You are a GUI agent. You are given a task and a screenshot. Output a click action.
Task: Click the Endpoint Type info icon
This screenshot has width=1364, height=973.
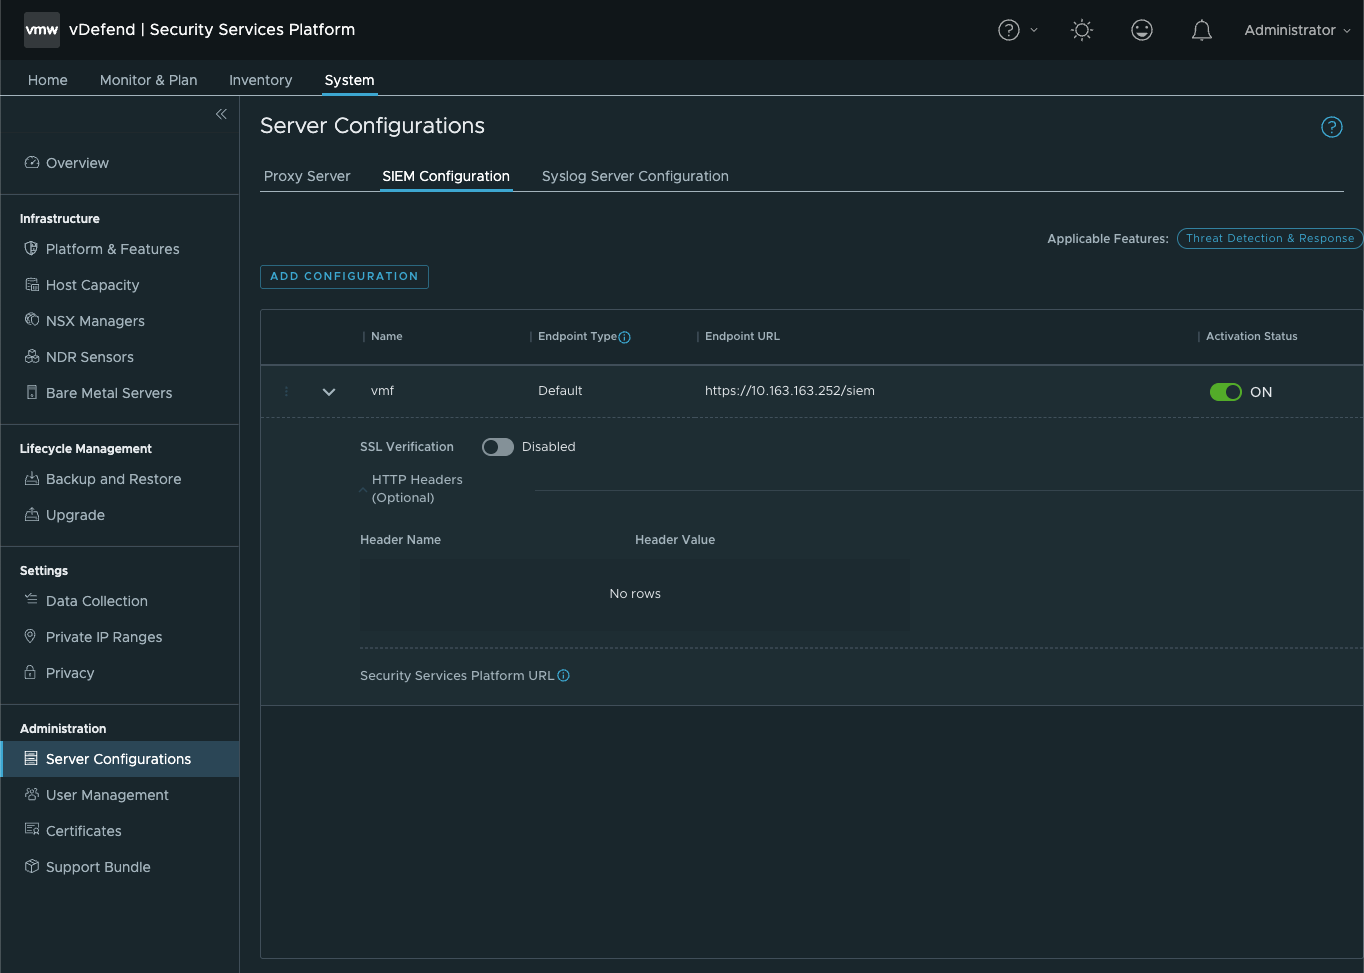point(624,338)
